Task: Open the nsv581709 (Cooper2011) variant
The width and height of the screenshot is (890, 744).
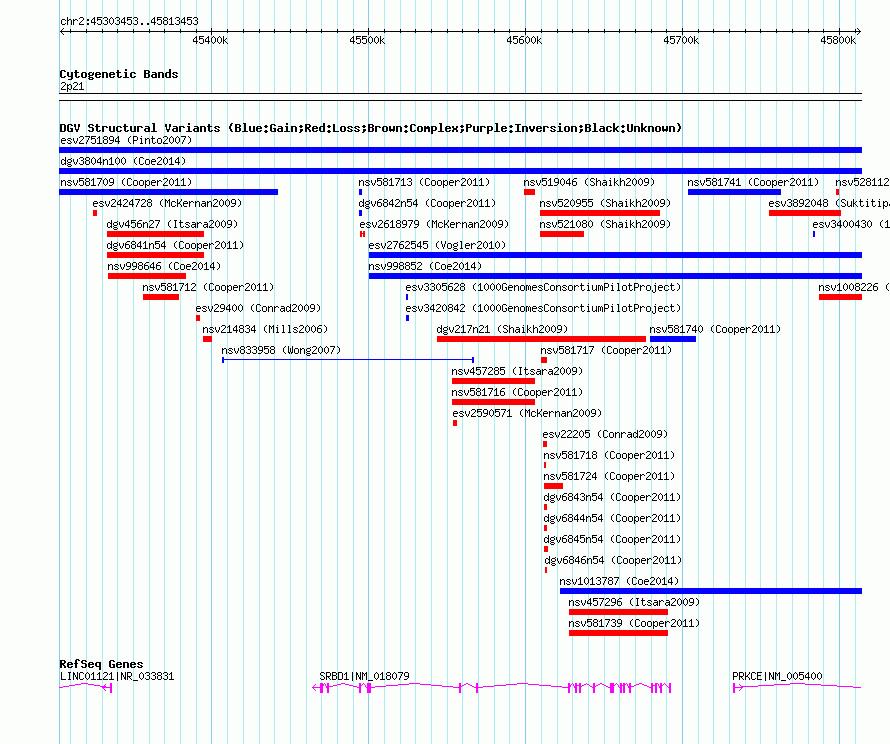Action: click(126, 182)
